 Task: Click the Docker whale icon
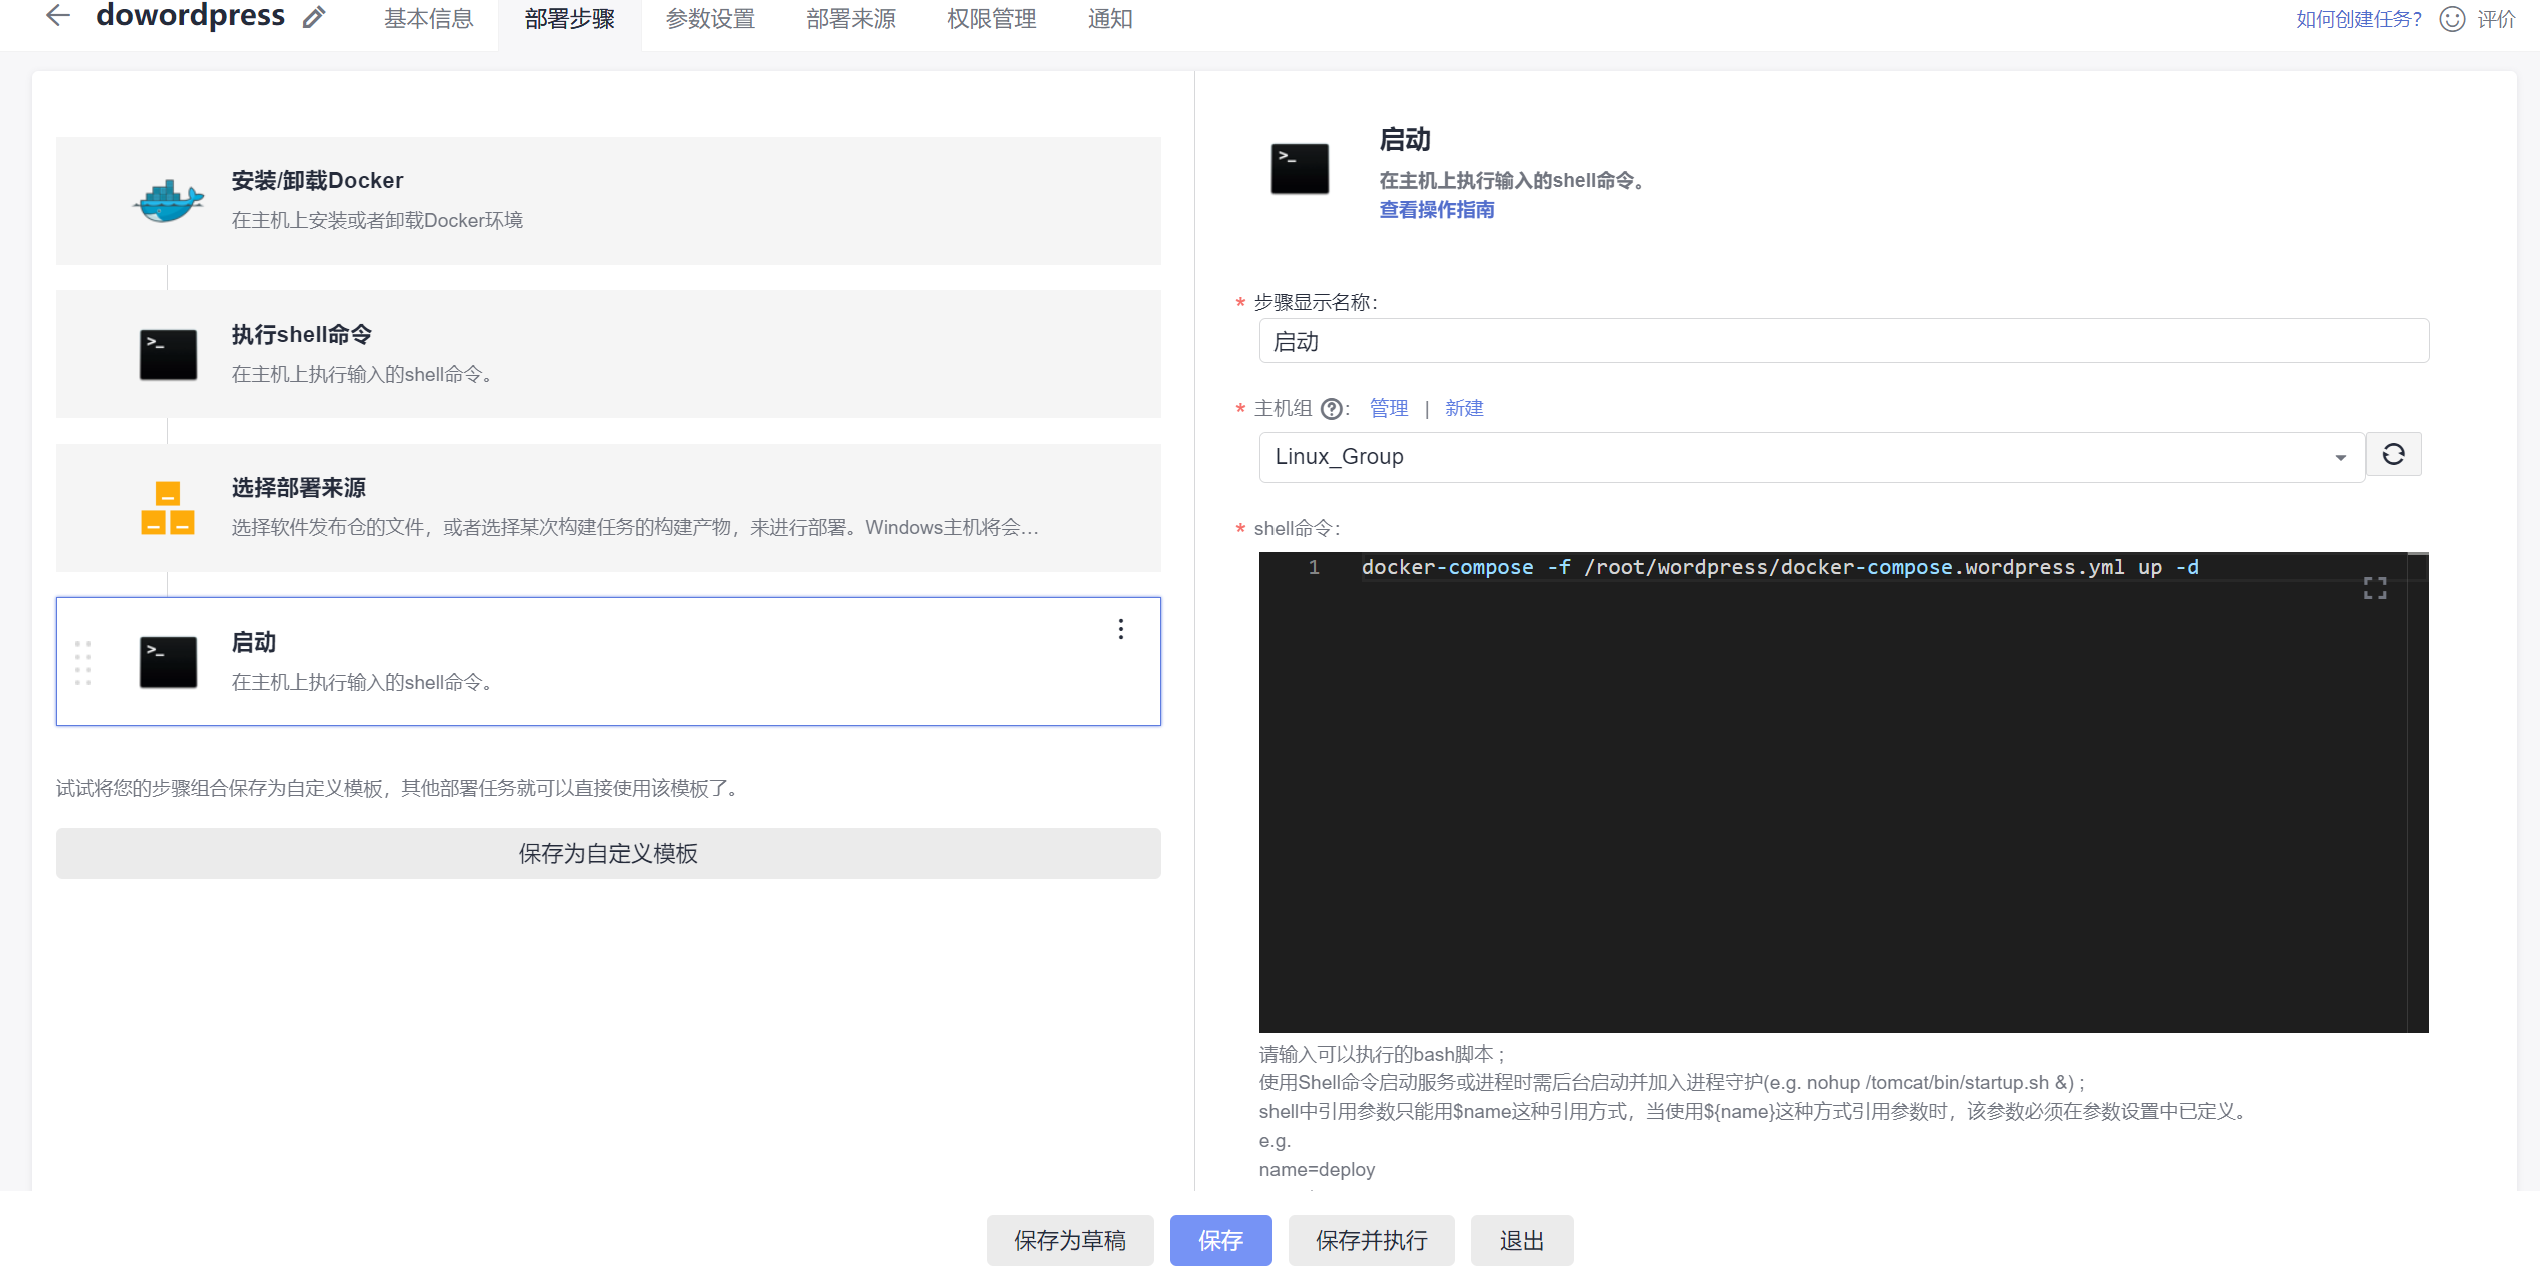[168, 201]
